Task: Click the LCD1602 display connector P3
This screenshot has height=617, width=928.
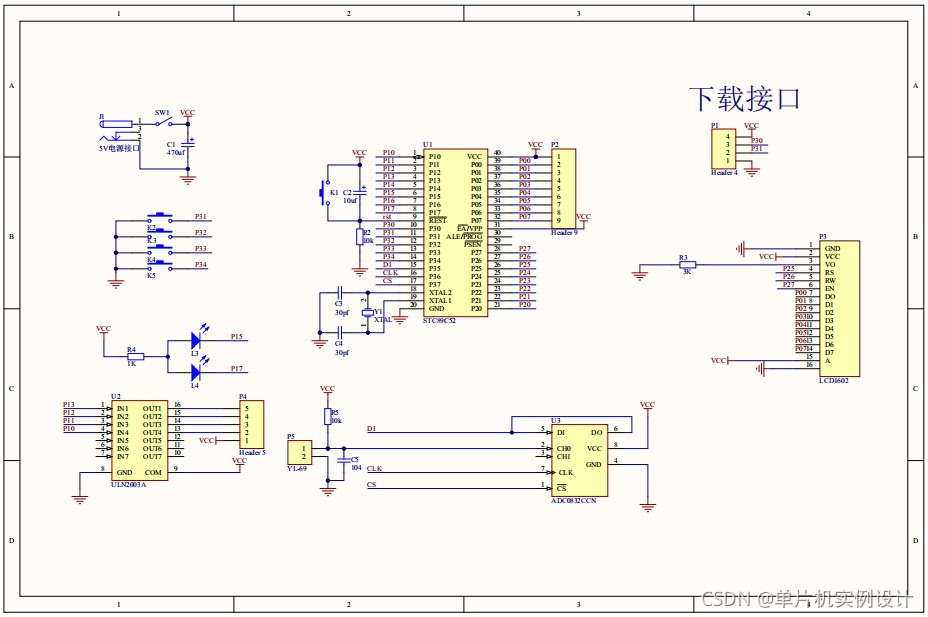Action: tap(839, 308)
